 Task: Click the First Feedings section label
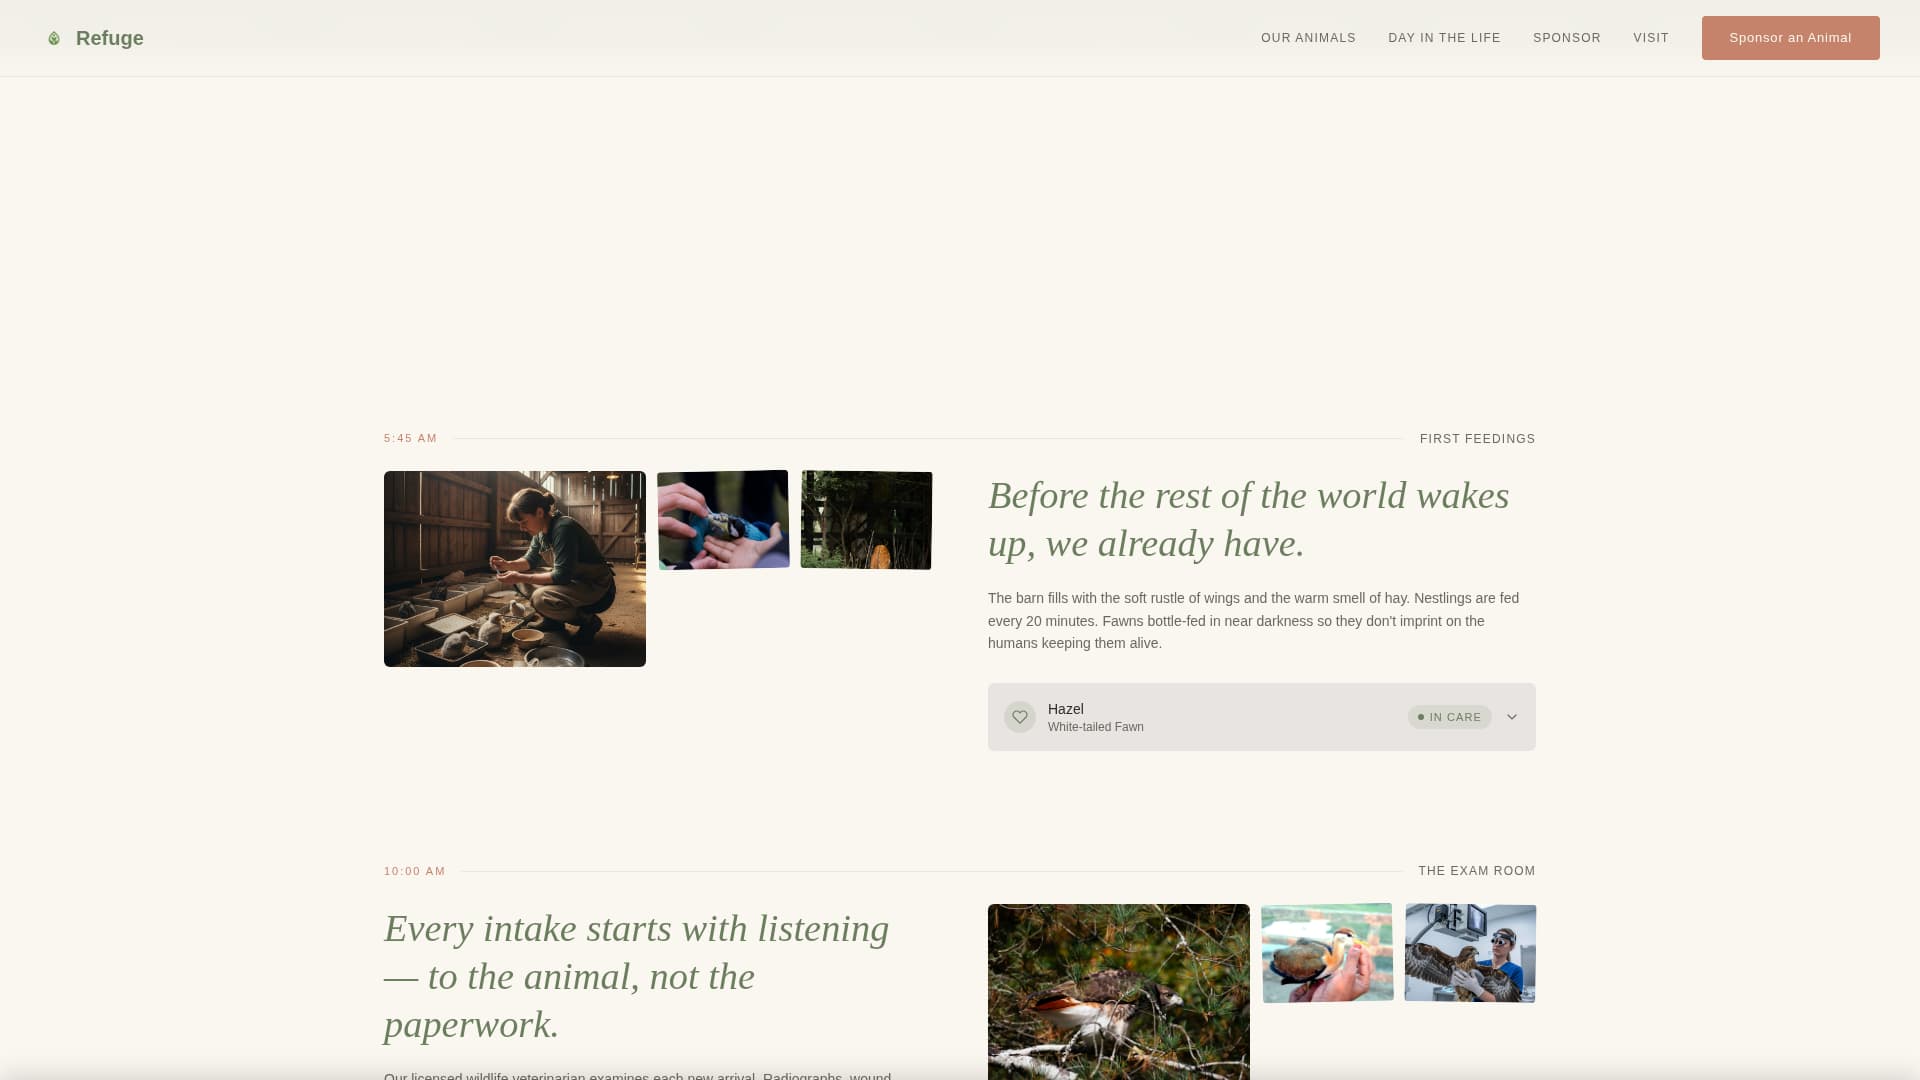pos(1477,439)
